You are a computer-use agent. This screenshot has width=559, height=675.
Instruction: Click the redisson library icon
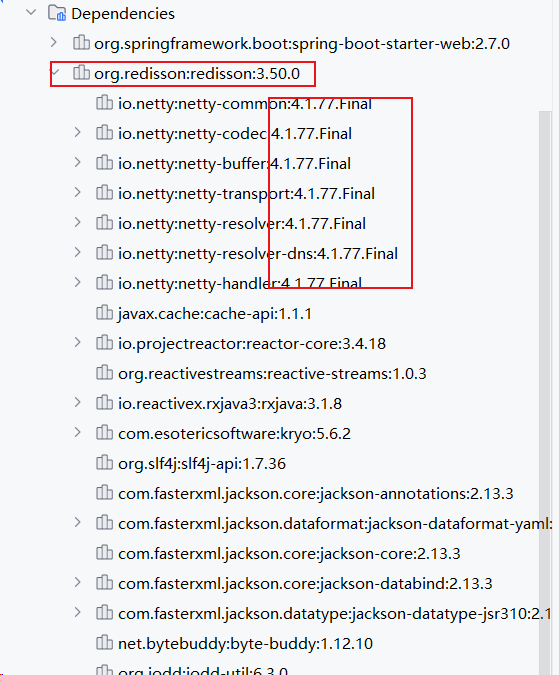click(x=81, y=73)
